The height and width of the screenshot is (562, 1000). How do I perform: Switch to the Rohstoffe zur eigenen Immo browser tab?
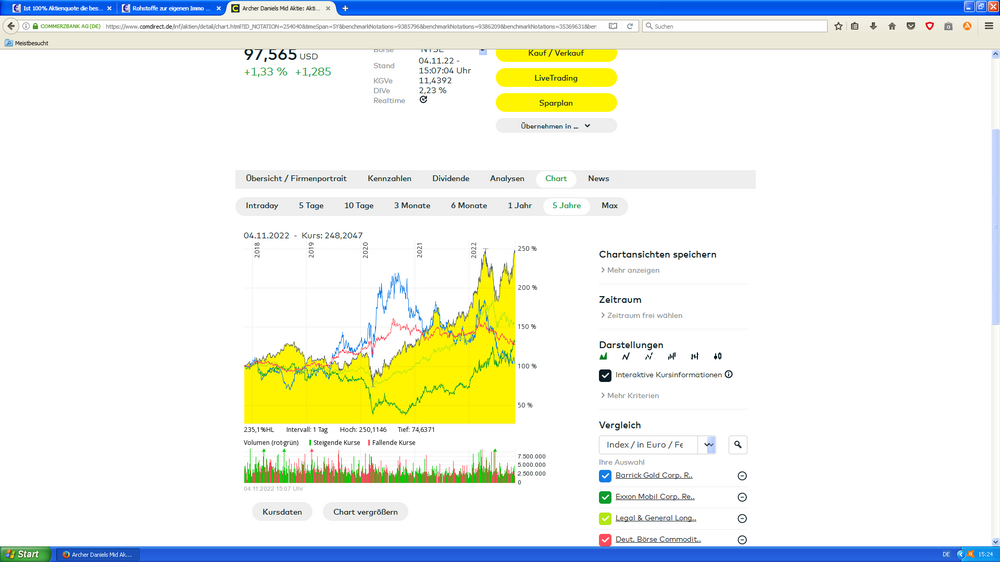point(171,8)
